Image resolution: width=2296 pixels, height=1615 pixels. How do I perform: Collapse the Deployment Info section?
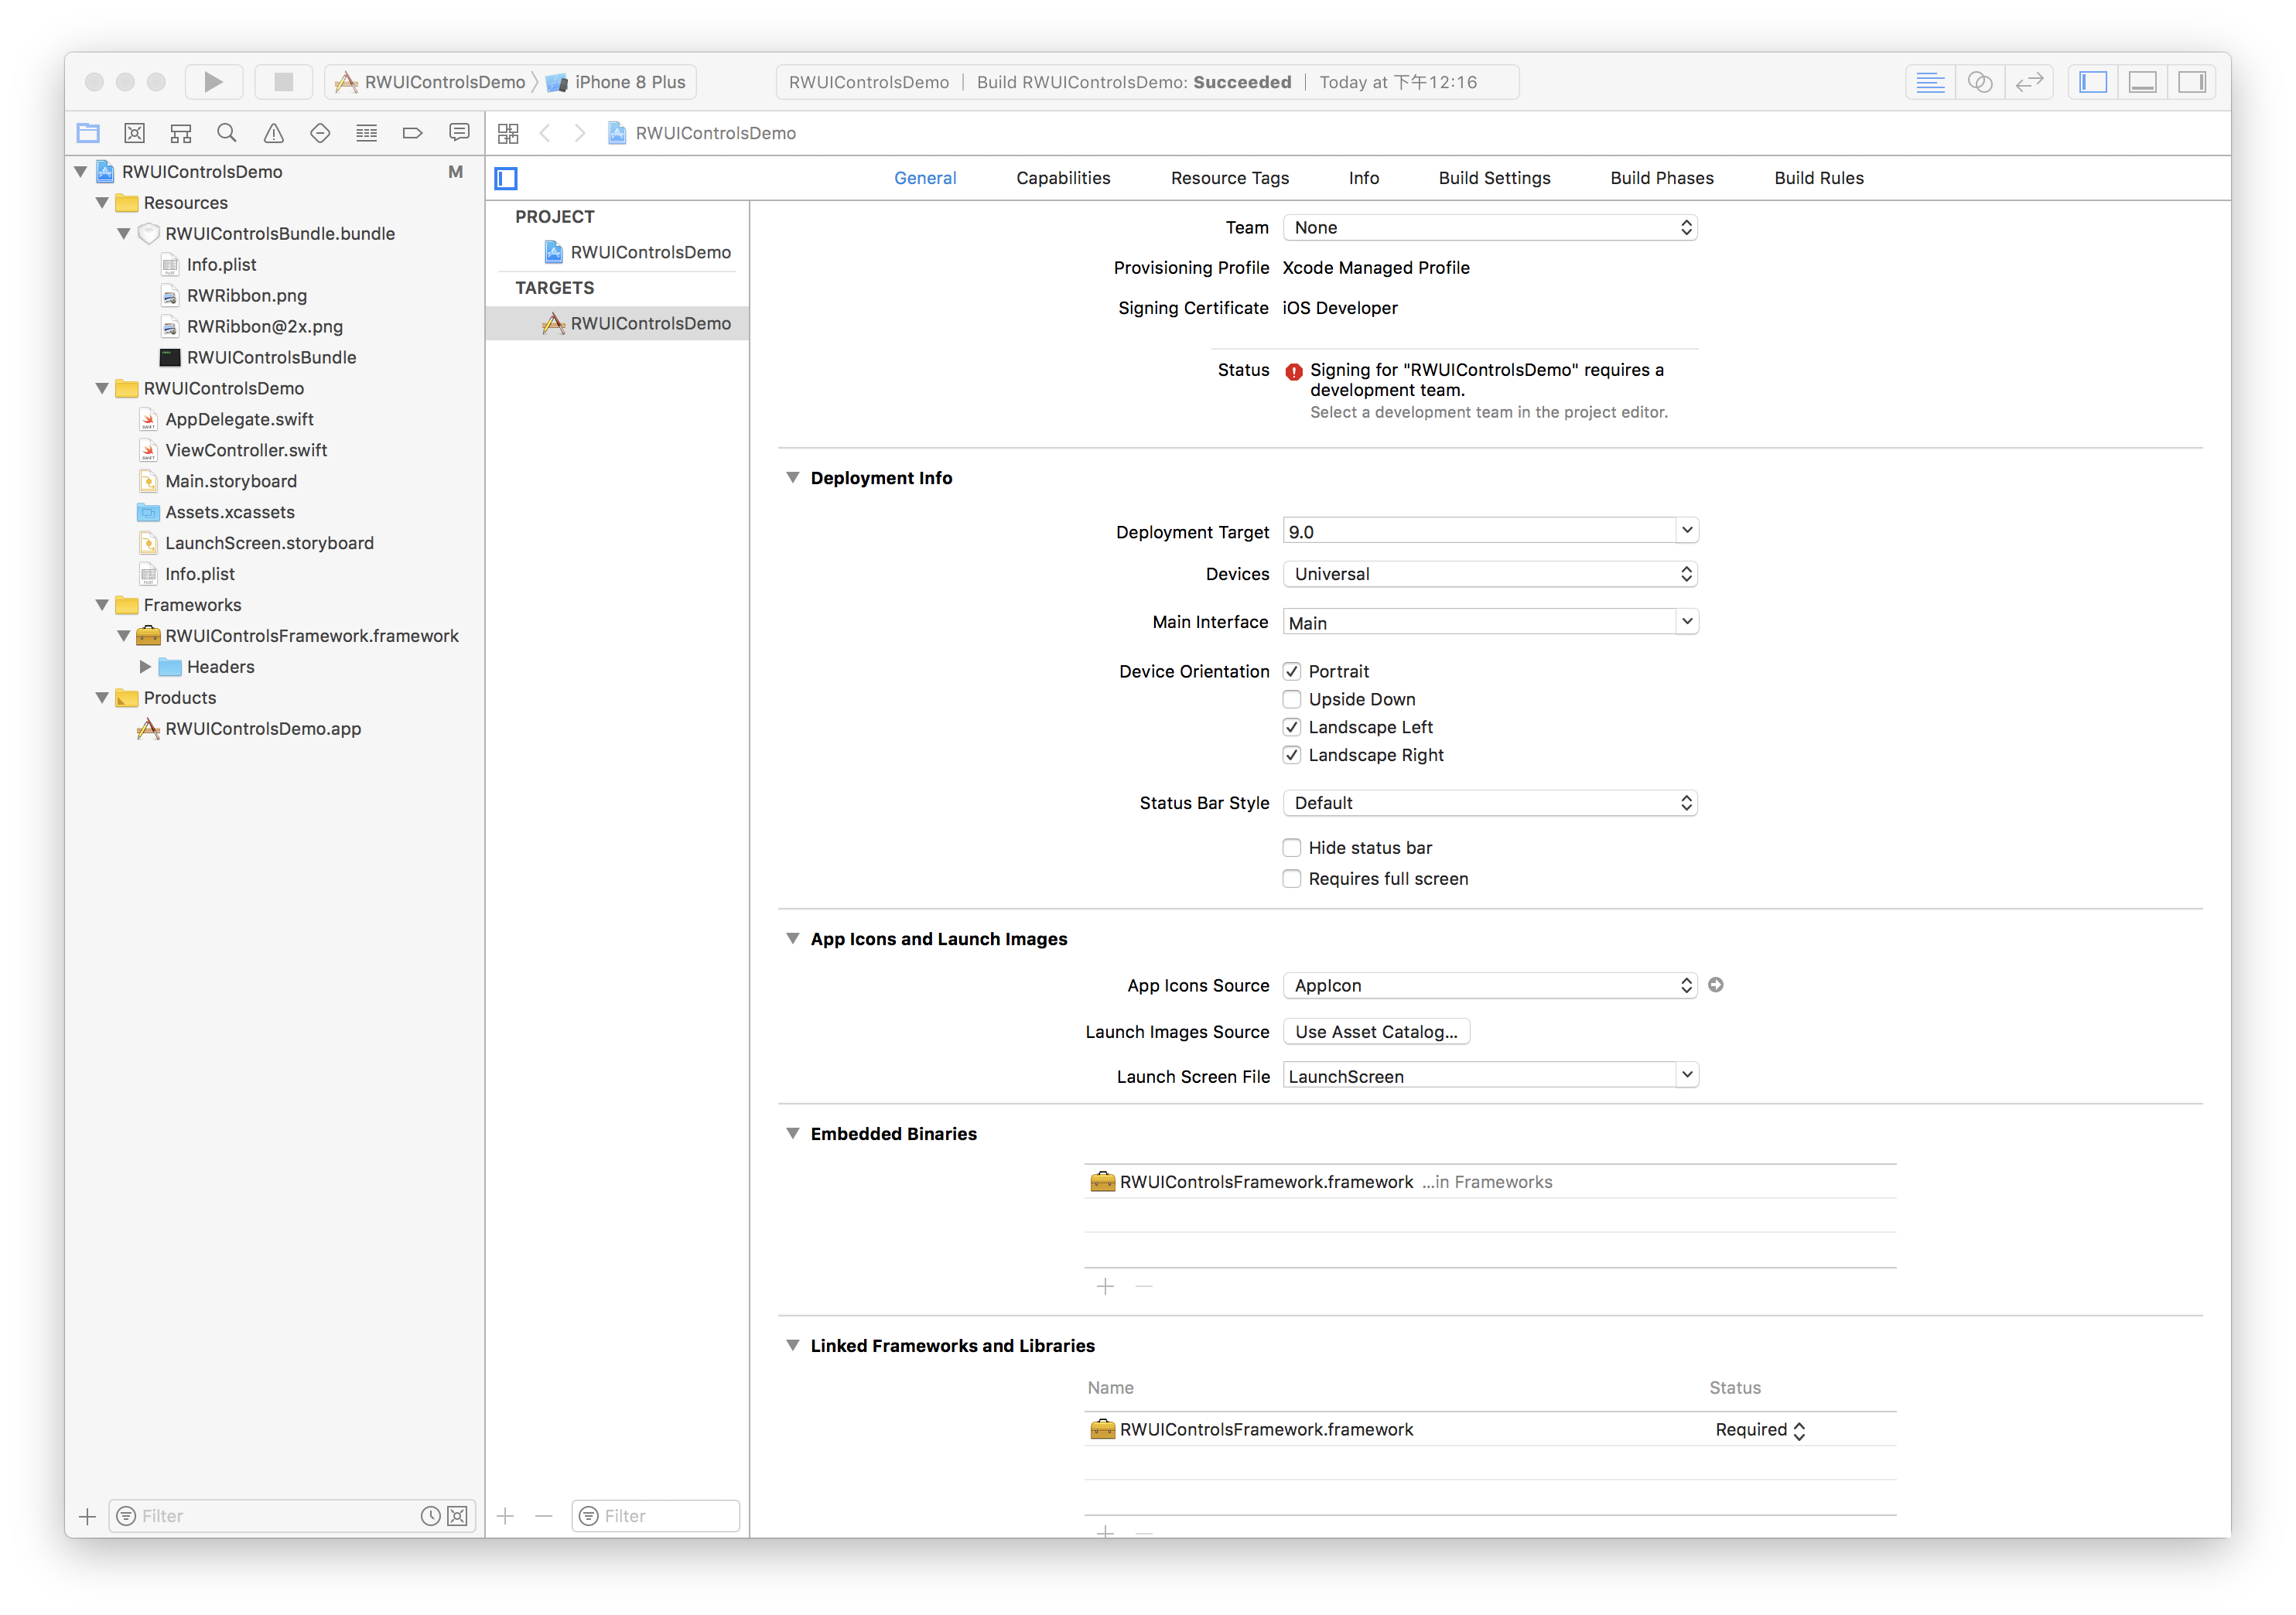click(x=792, y=478)
